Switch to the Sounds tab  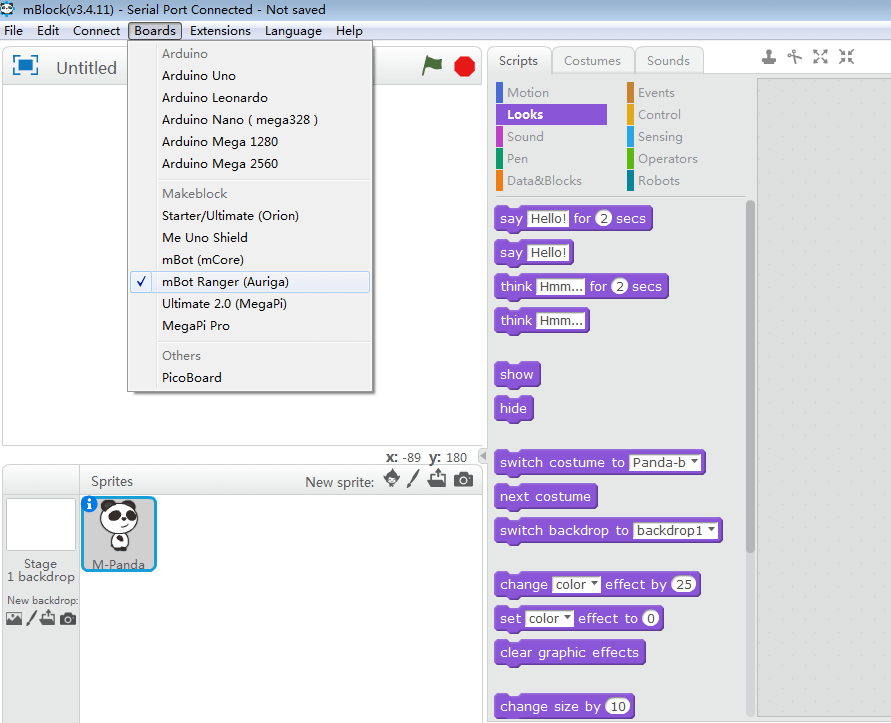(668, 61)
